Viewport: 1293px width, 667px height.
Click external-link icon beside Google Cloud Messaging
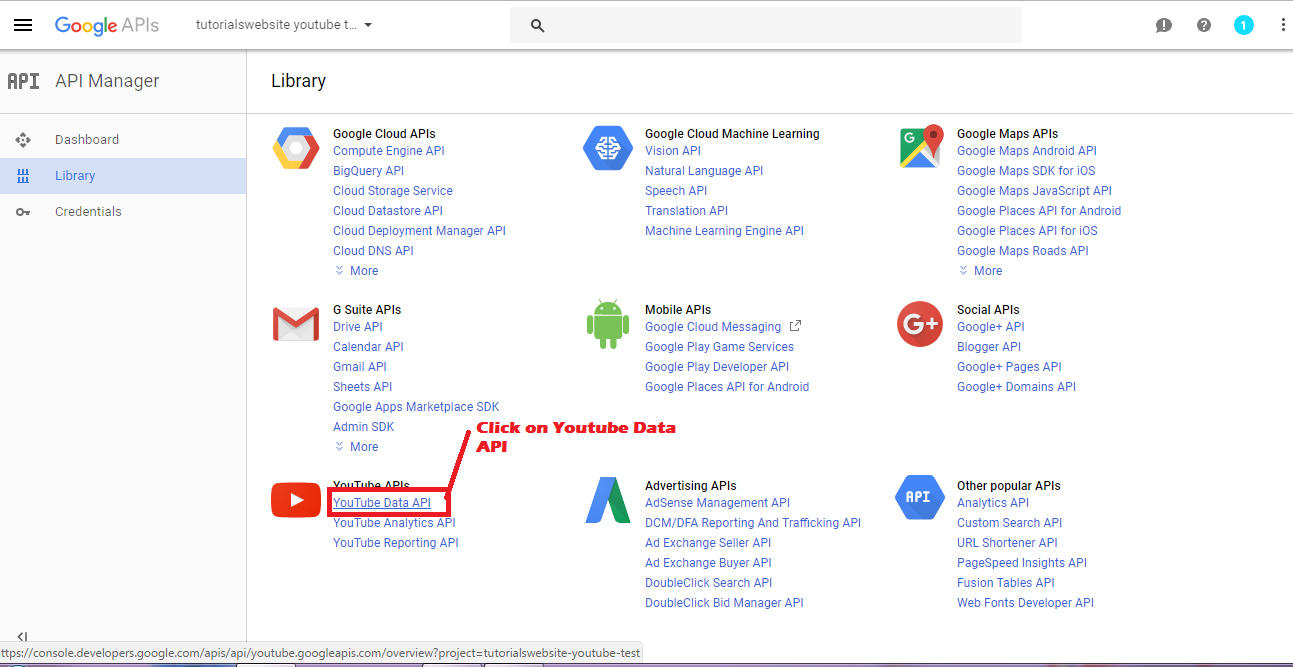(x=796, y=326)
